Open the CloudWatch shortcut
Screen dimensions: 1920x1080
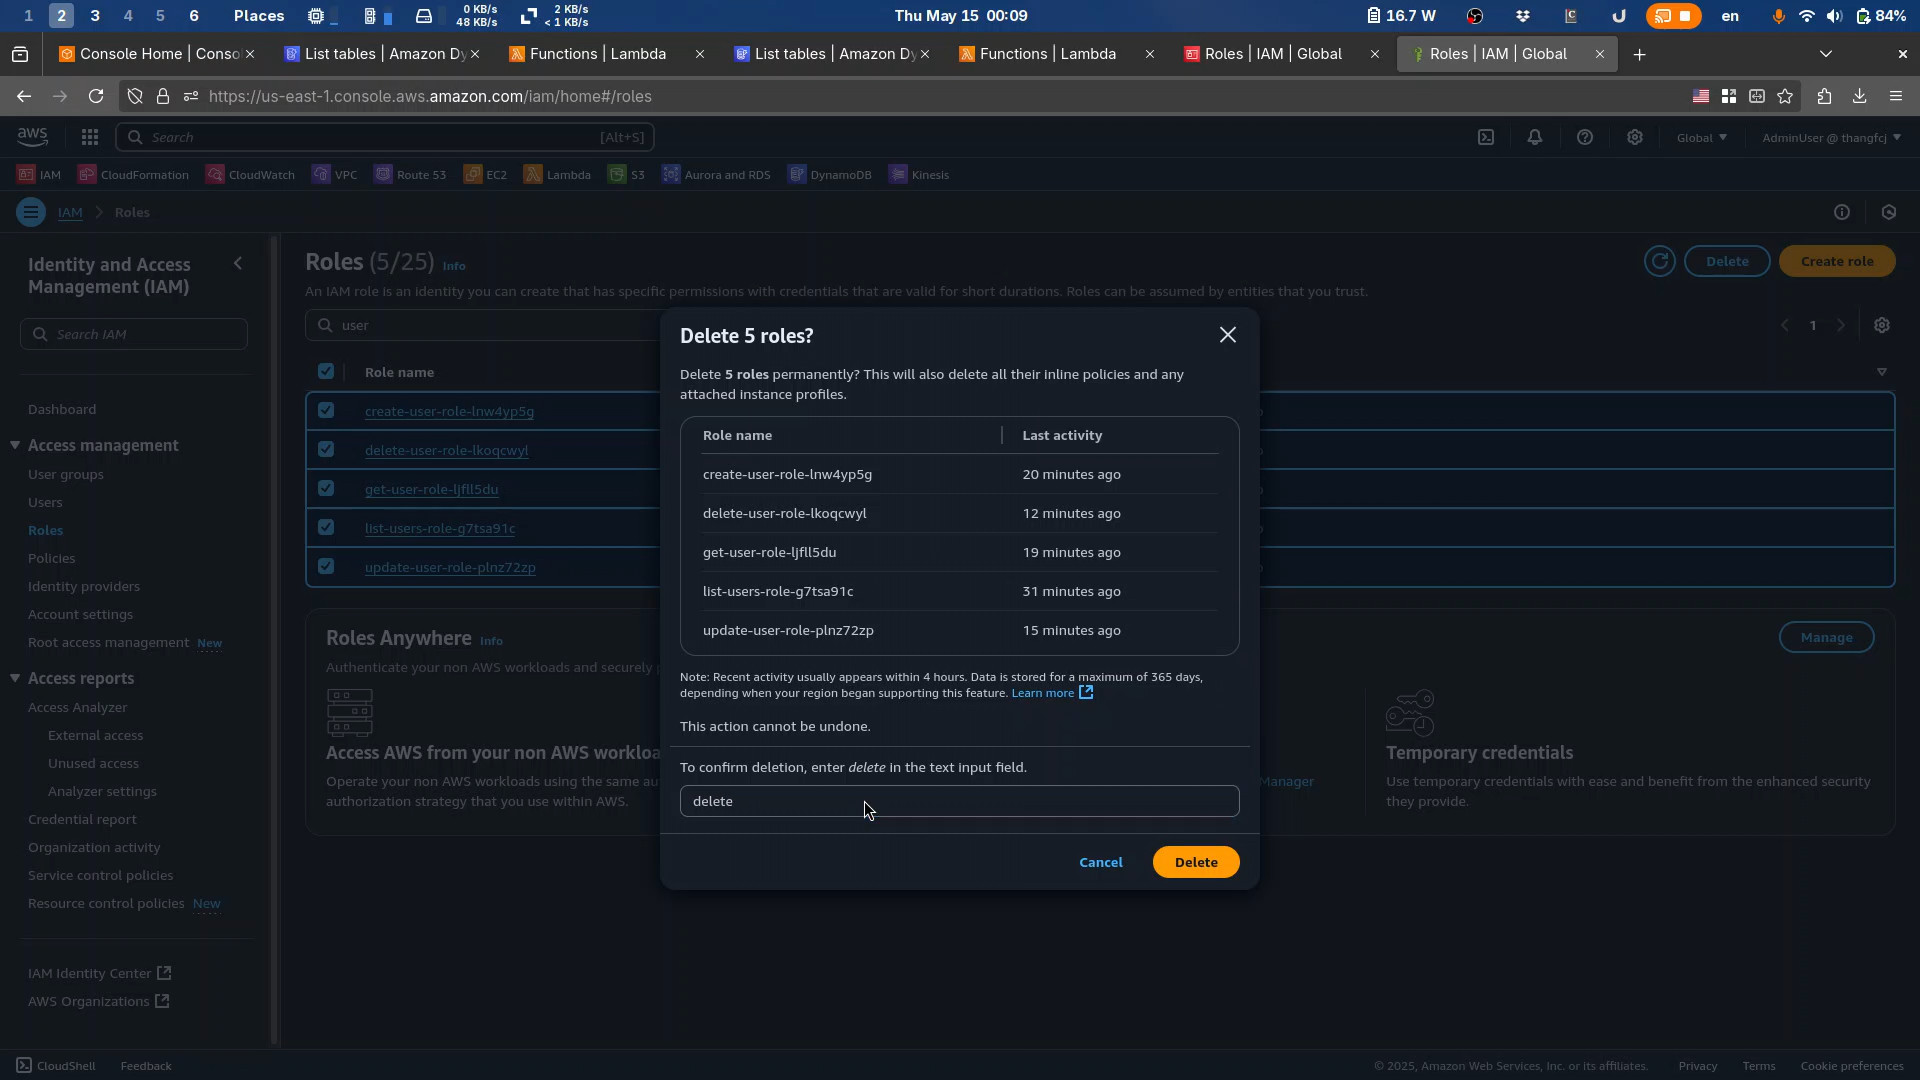point(251,175)
